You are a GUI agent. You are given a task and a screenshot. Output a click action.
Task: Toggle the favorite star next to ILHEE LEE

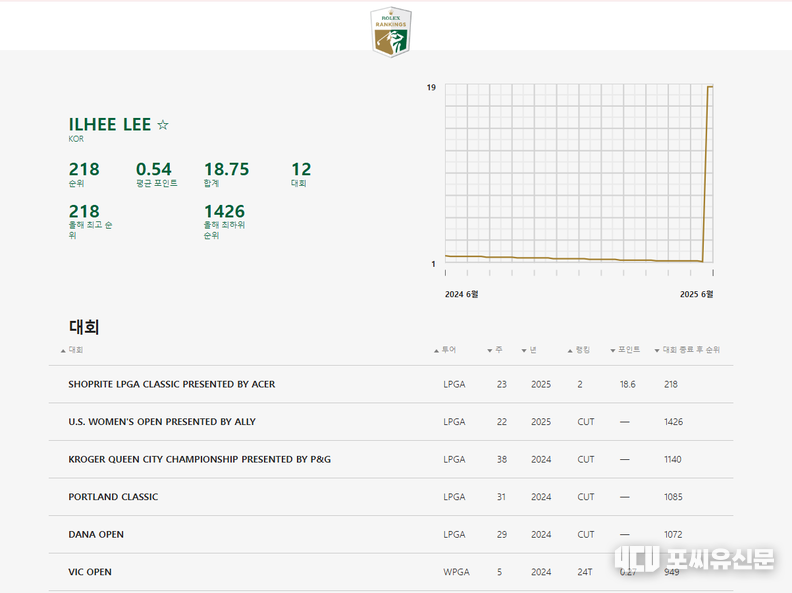tap(163, 125)
